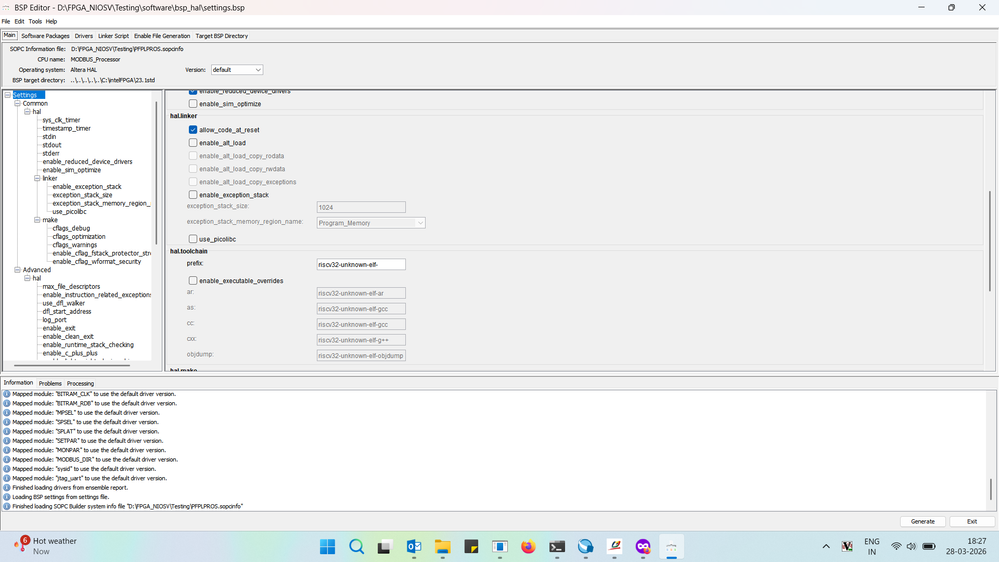This screenshot has height=562, width=999.
Task: Click the info icon beside 'Loading BSP settings'
Action: coord(6,497)
